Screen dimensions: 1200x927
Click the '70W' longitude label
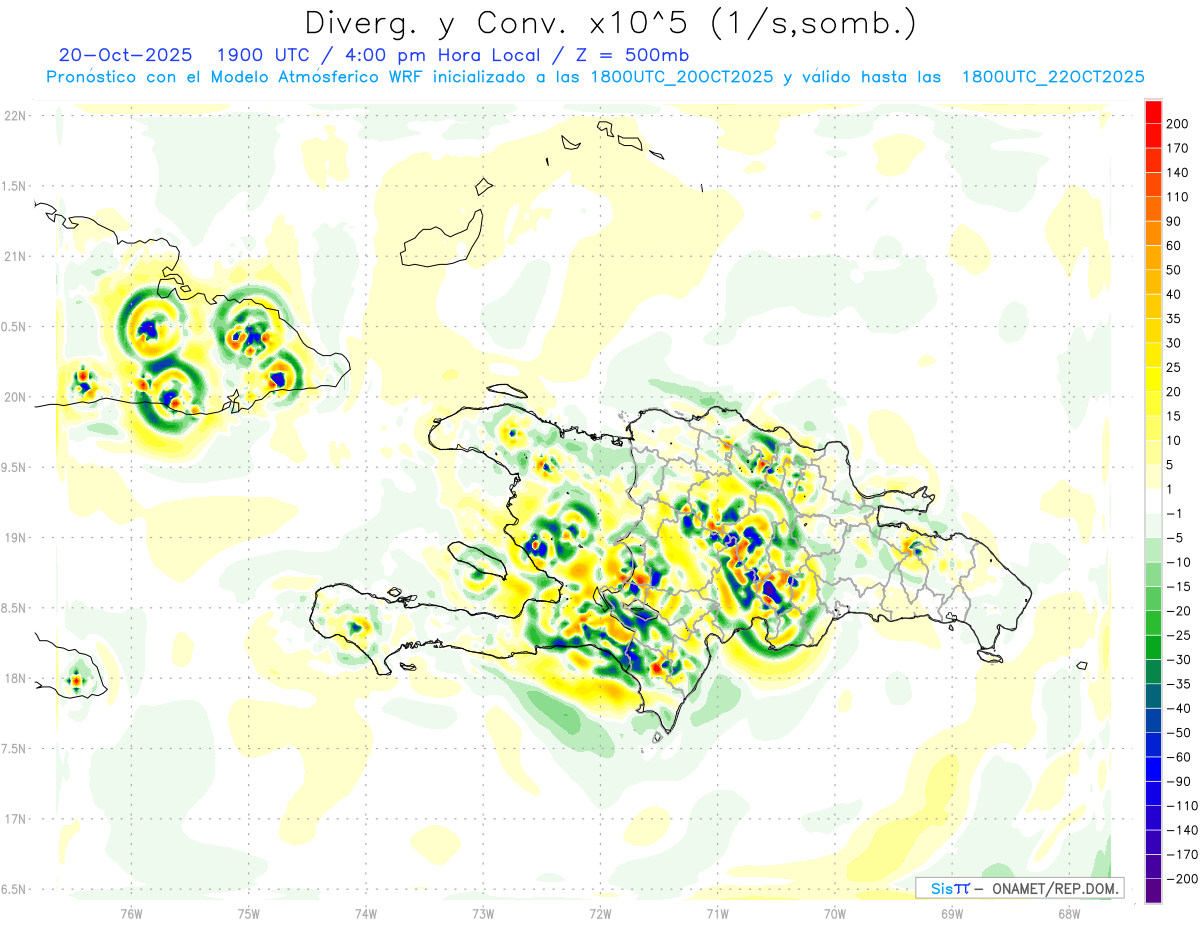835,913
